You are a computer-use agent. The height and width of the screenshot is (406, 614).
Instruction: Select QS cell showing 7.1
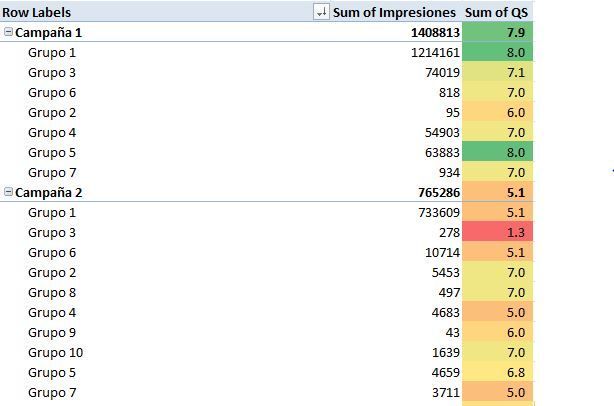point(497,72)
